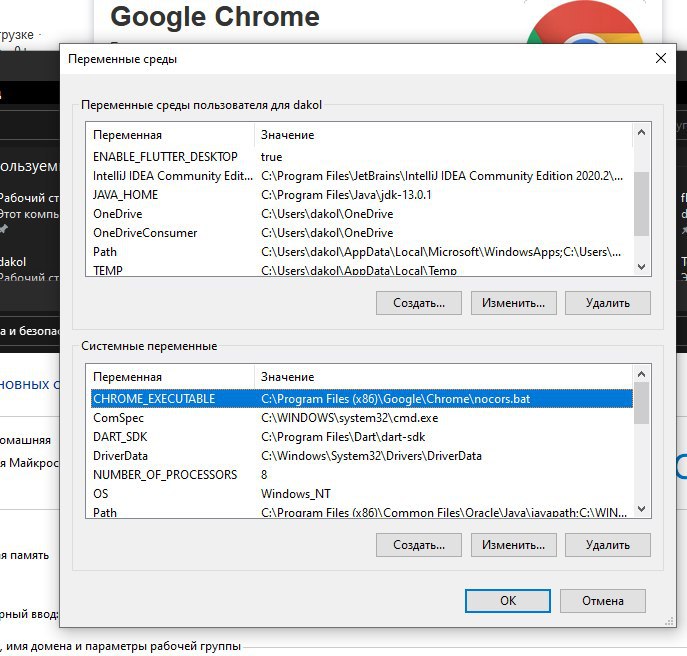Screen dimensions: 687x656
Task: Select user Path with WindowsApps value
Action: (361, 252)
